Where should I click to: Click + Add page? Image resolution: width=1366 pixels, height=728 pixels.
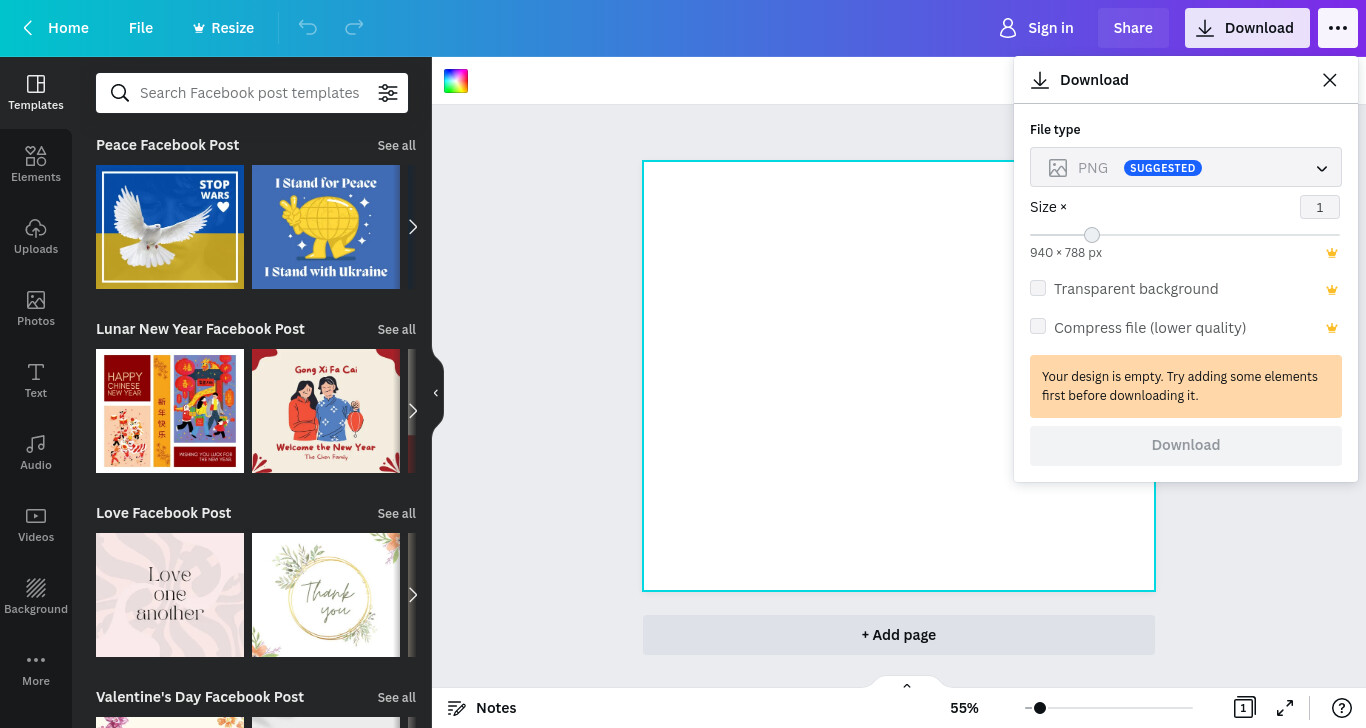[898, 635]
